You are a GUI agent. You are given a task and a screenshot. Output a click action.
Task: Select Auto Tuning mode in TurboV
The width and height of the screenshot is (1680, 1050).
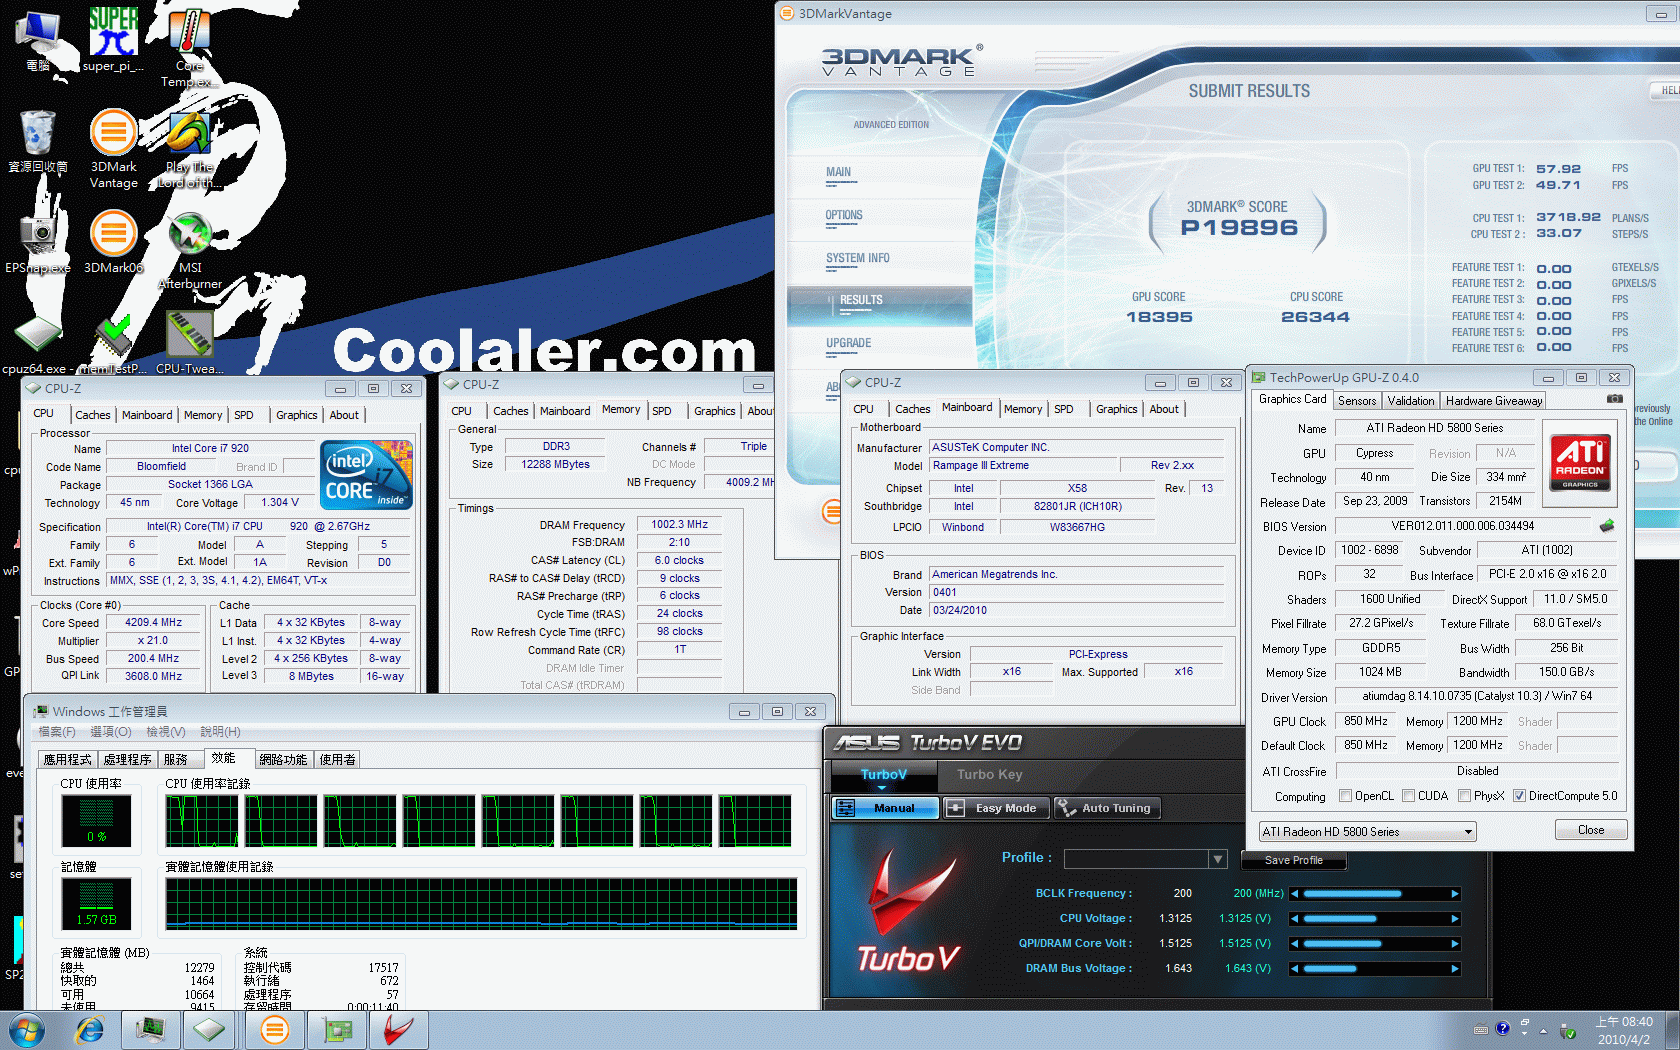tap(1106, 808)
